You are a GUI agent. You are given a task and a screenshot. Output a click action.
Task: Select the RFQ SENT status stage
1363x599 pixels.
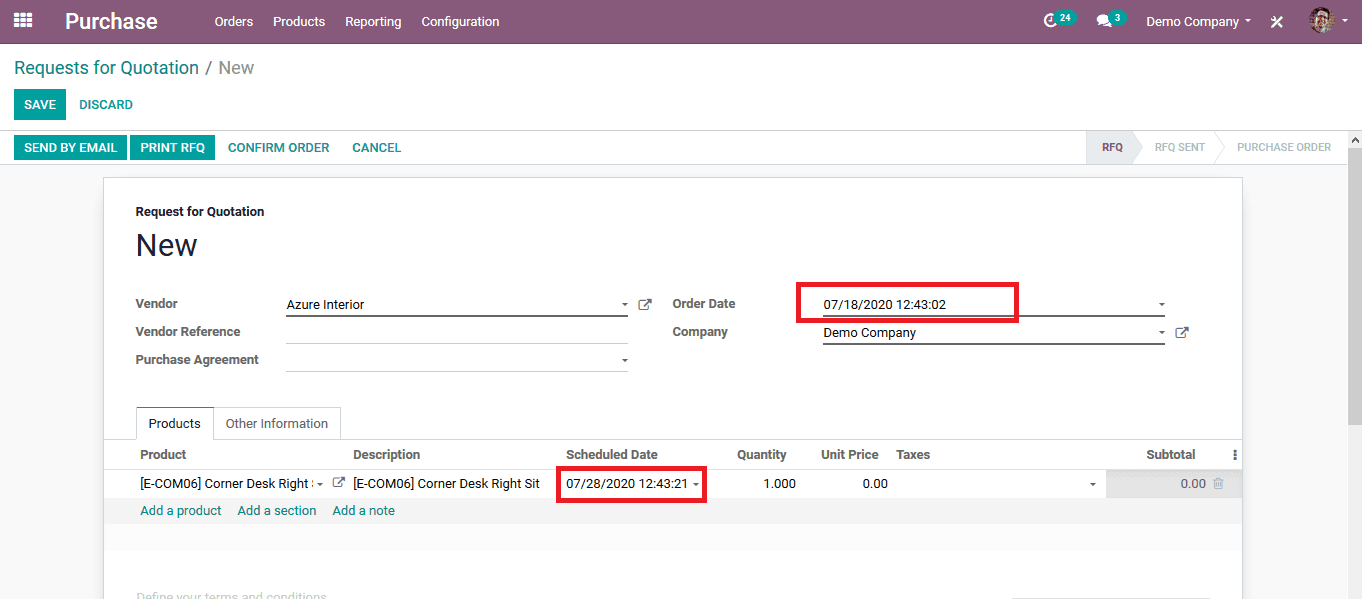(x=1179, y=147)
